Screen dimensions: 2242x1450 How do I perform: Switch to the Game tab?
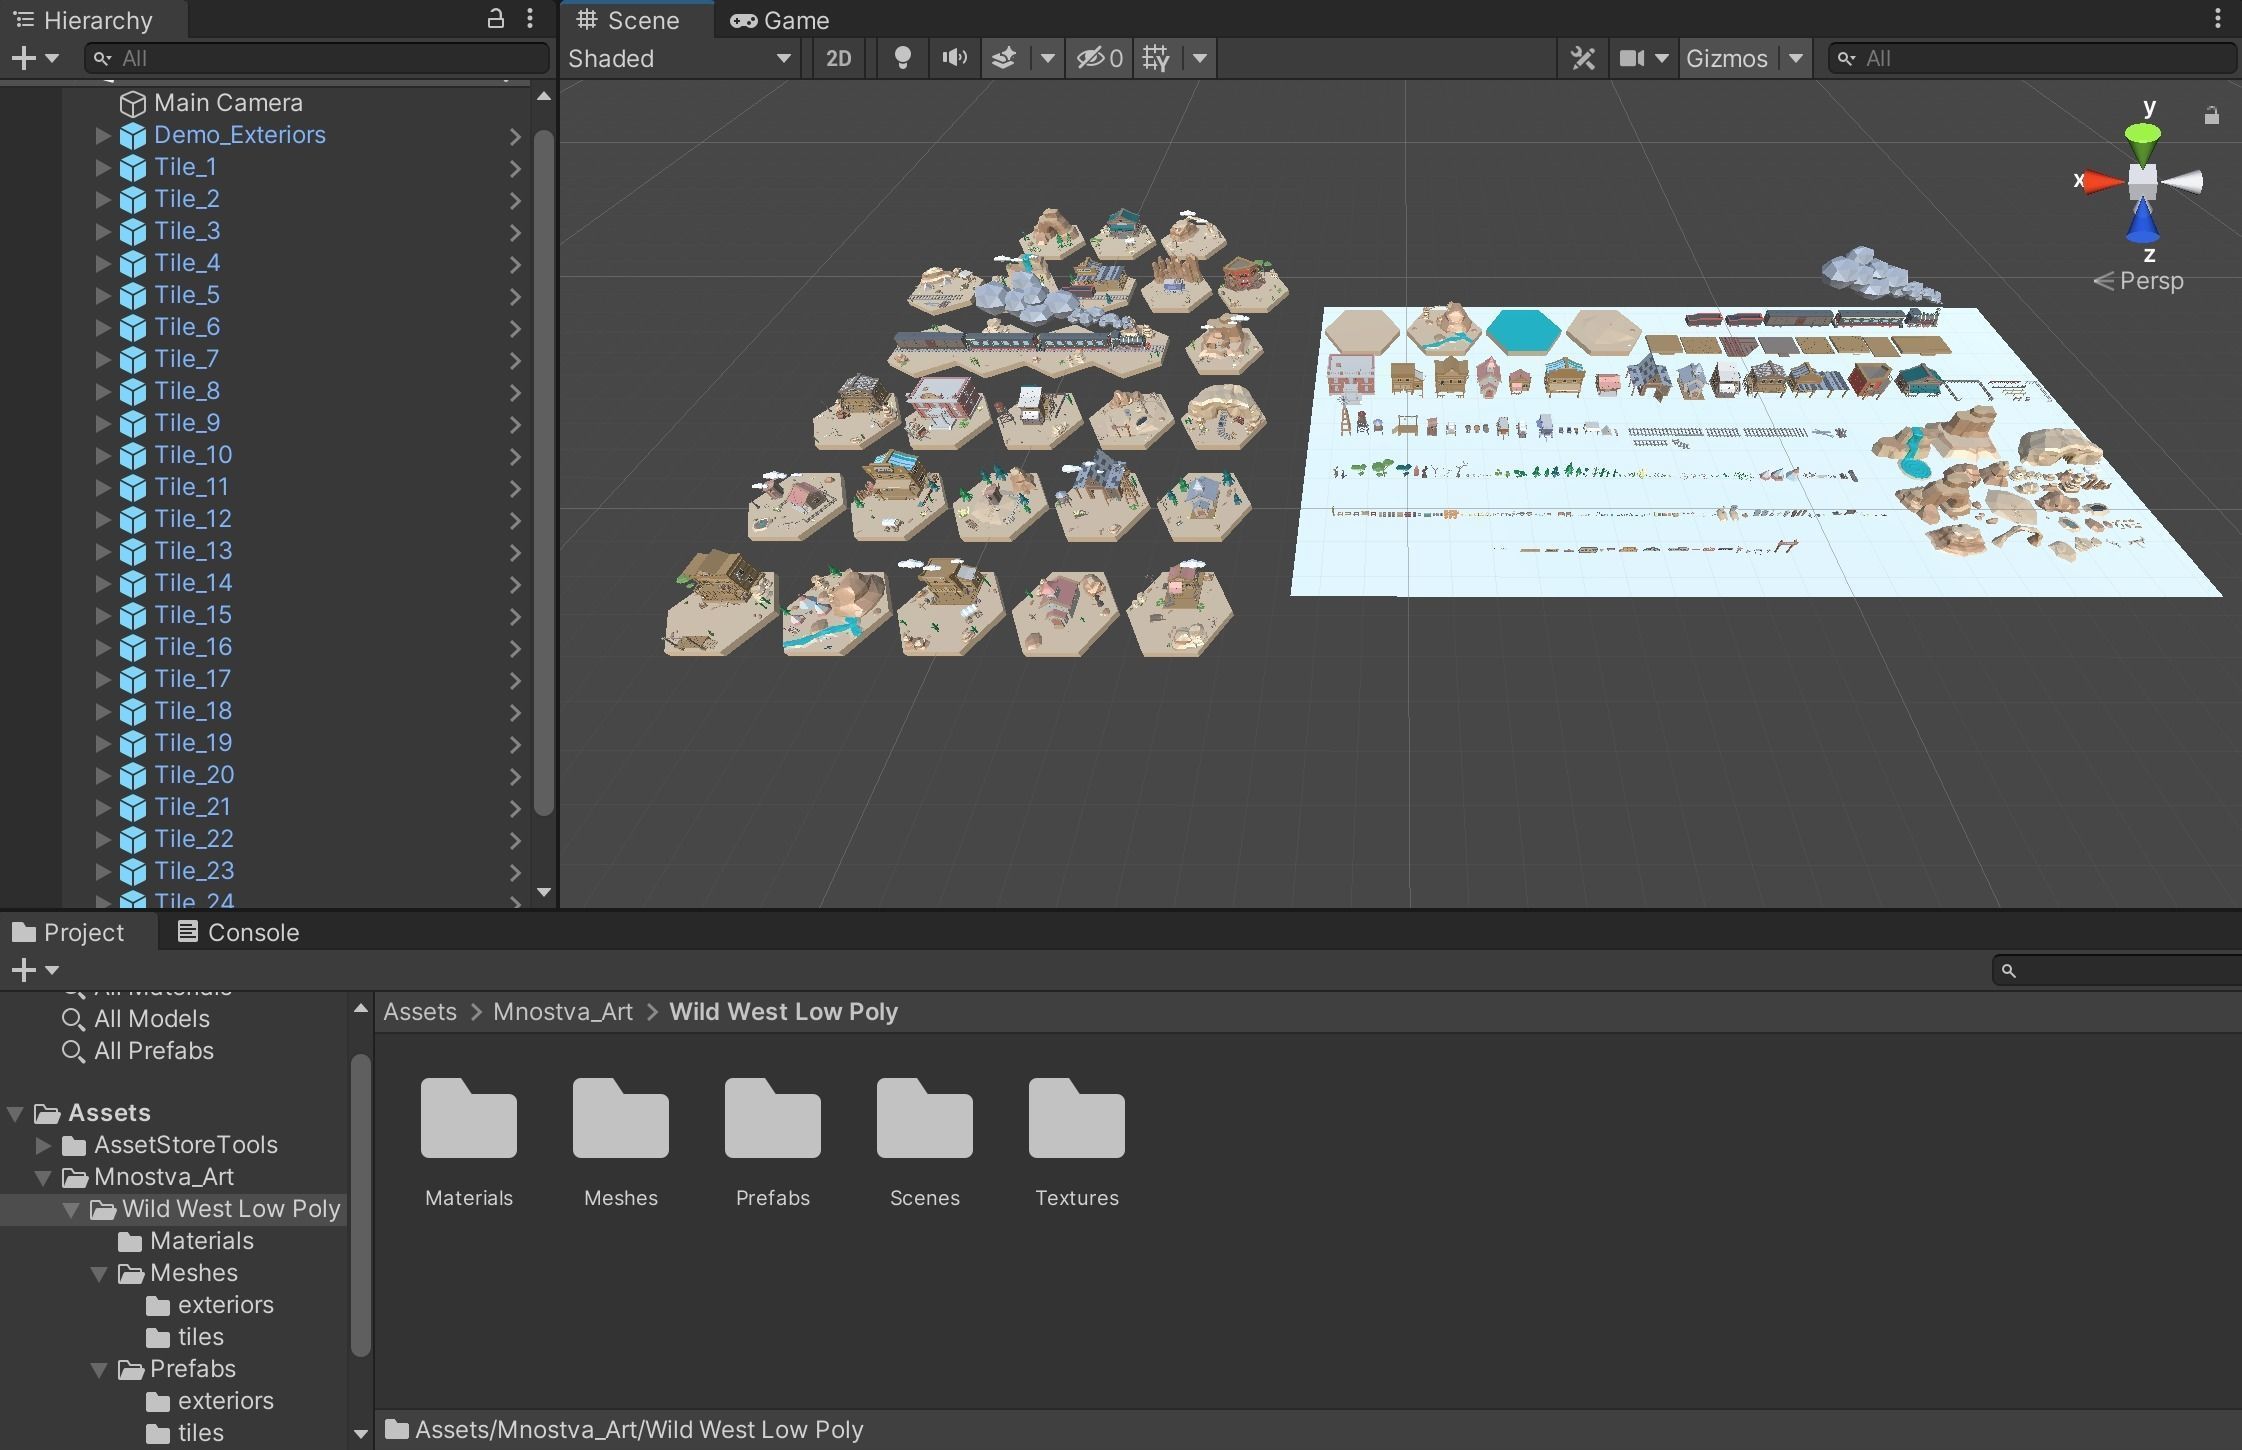[x=780, y=20]
